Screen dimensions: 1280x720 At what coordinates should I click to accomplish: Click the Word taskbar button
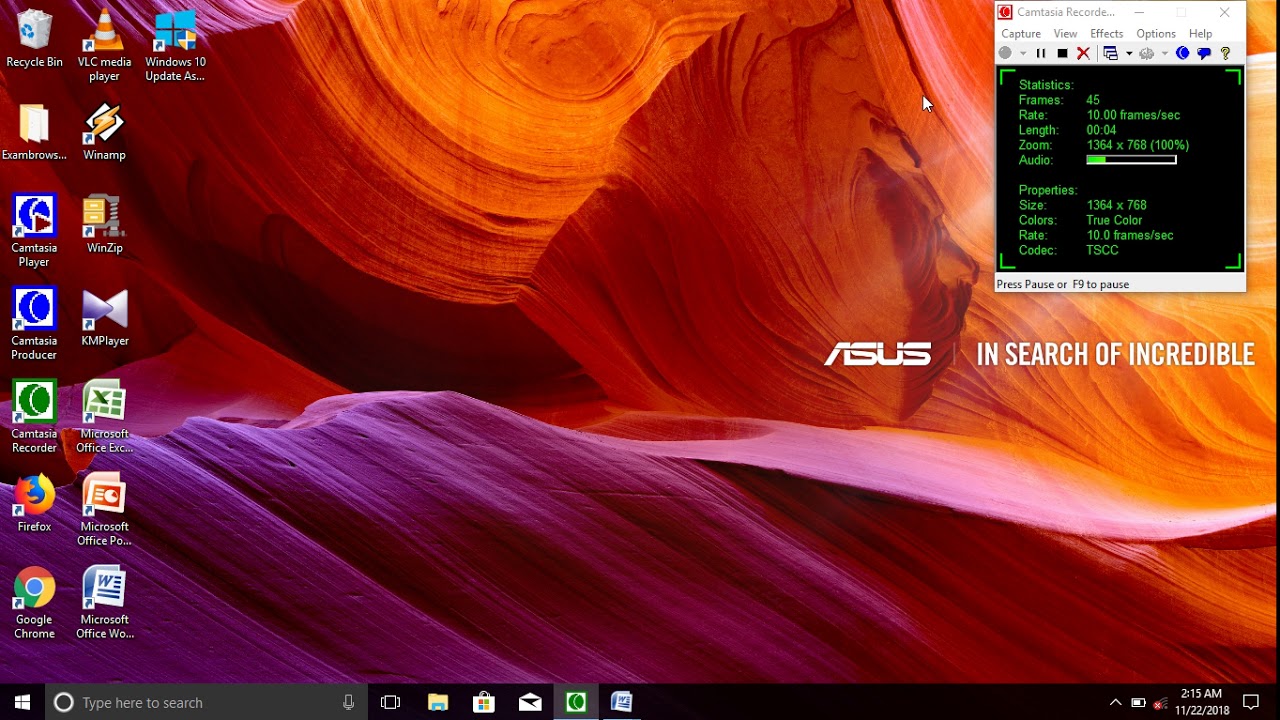pos(622,702)
